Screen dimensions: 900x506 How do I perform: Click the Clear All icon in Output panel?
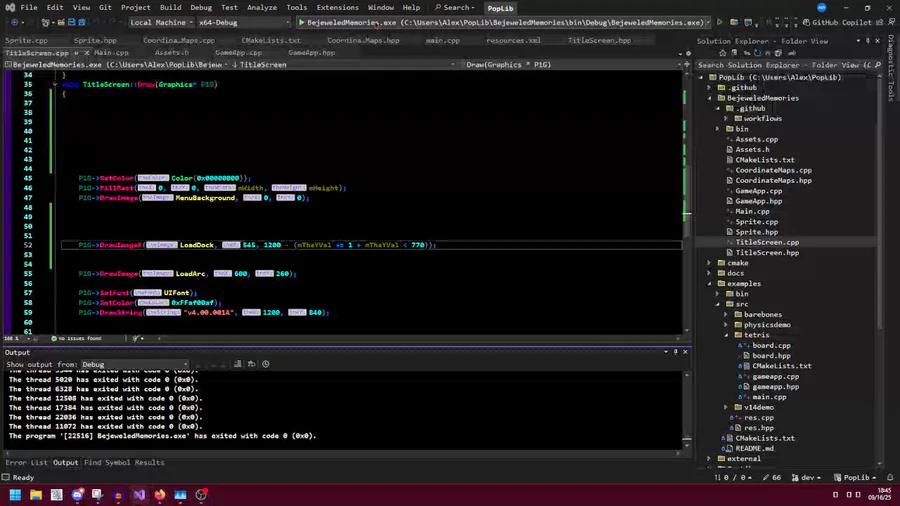tap(237, 364)
